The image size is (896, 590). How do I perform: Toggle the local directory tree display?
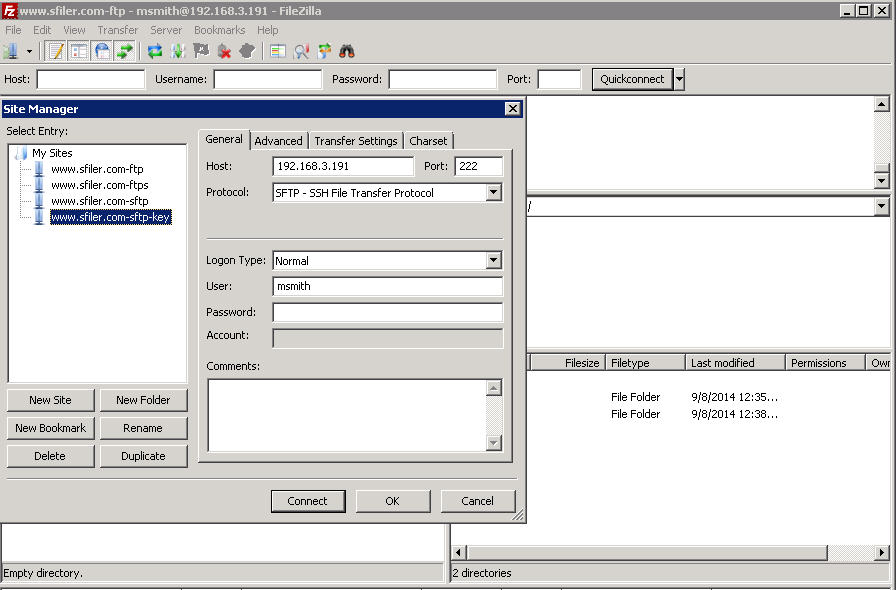(x=79, y=51)
